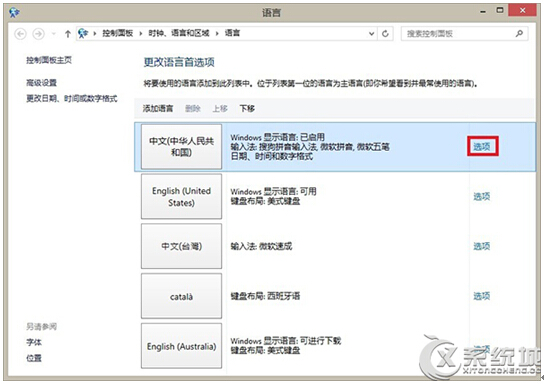Select the català language tile
Viewport: 544px width, 384px height.
click(x=181, y=296)
